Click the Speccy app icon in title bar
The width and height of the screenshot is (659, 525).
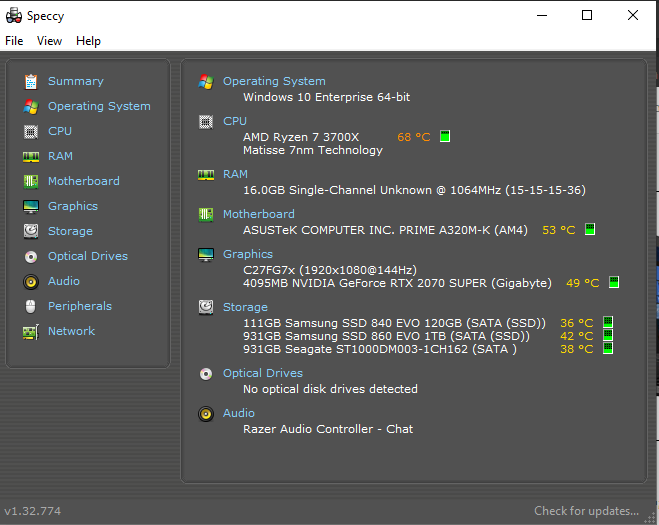pyautogui.click(x=14, y=16)
